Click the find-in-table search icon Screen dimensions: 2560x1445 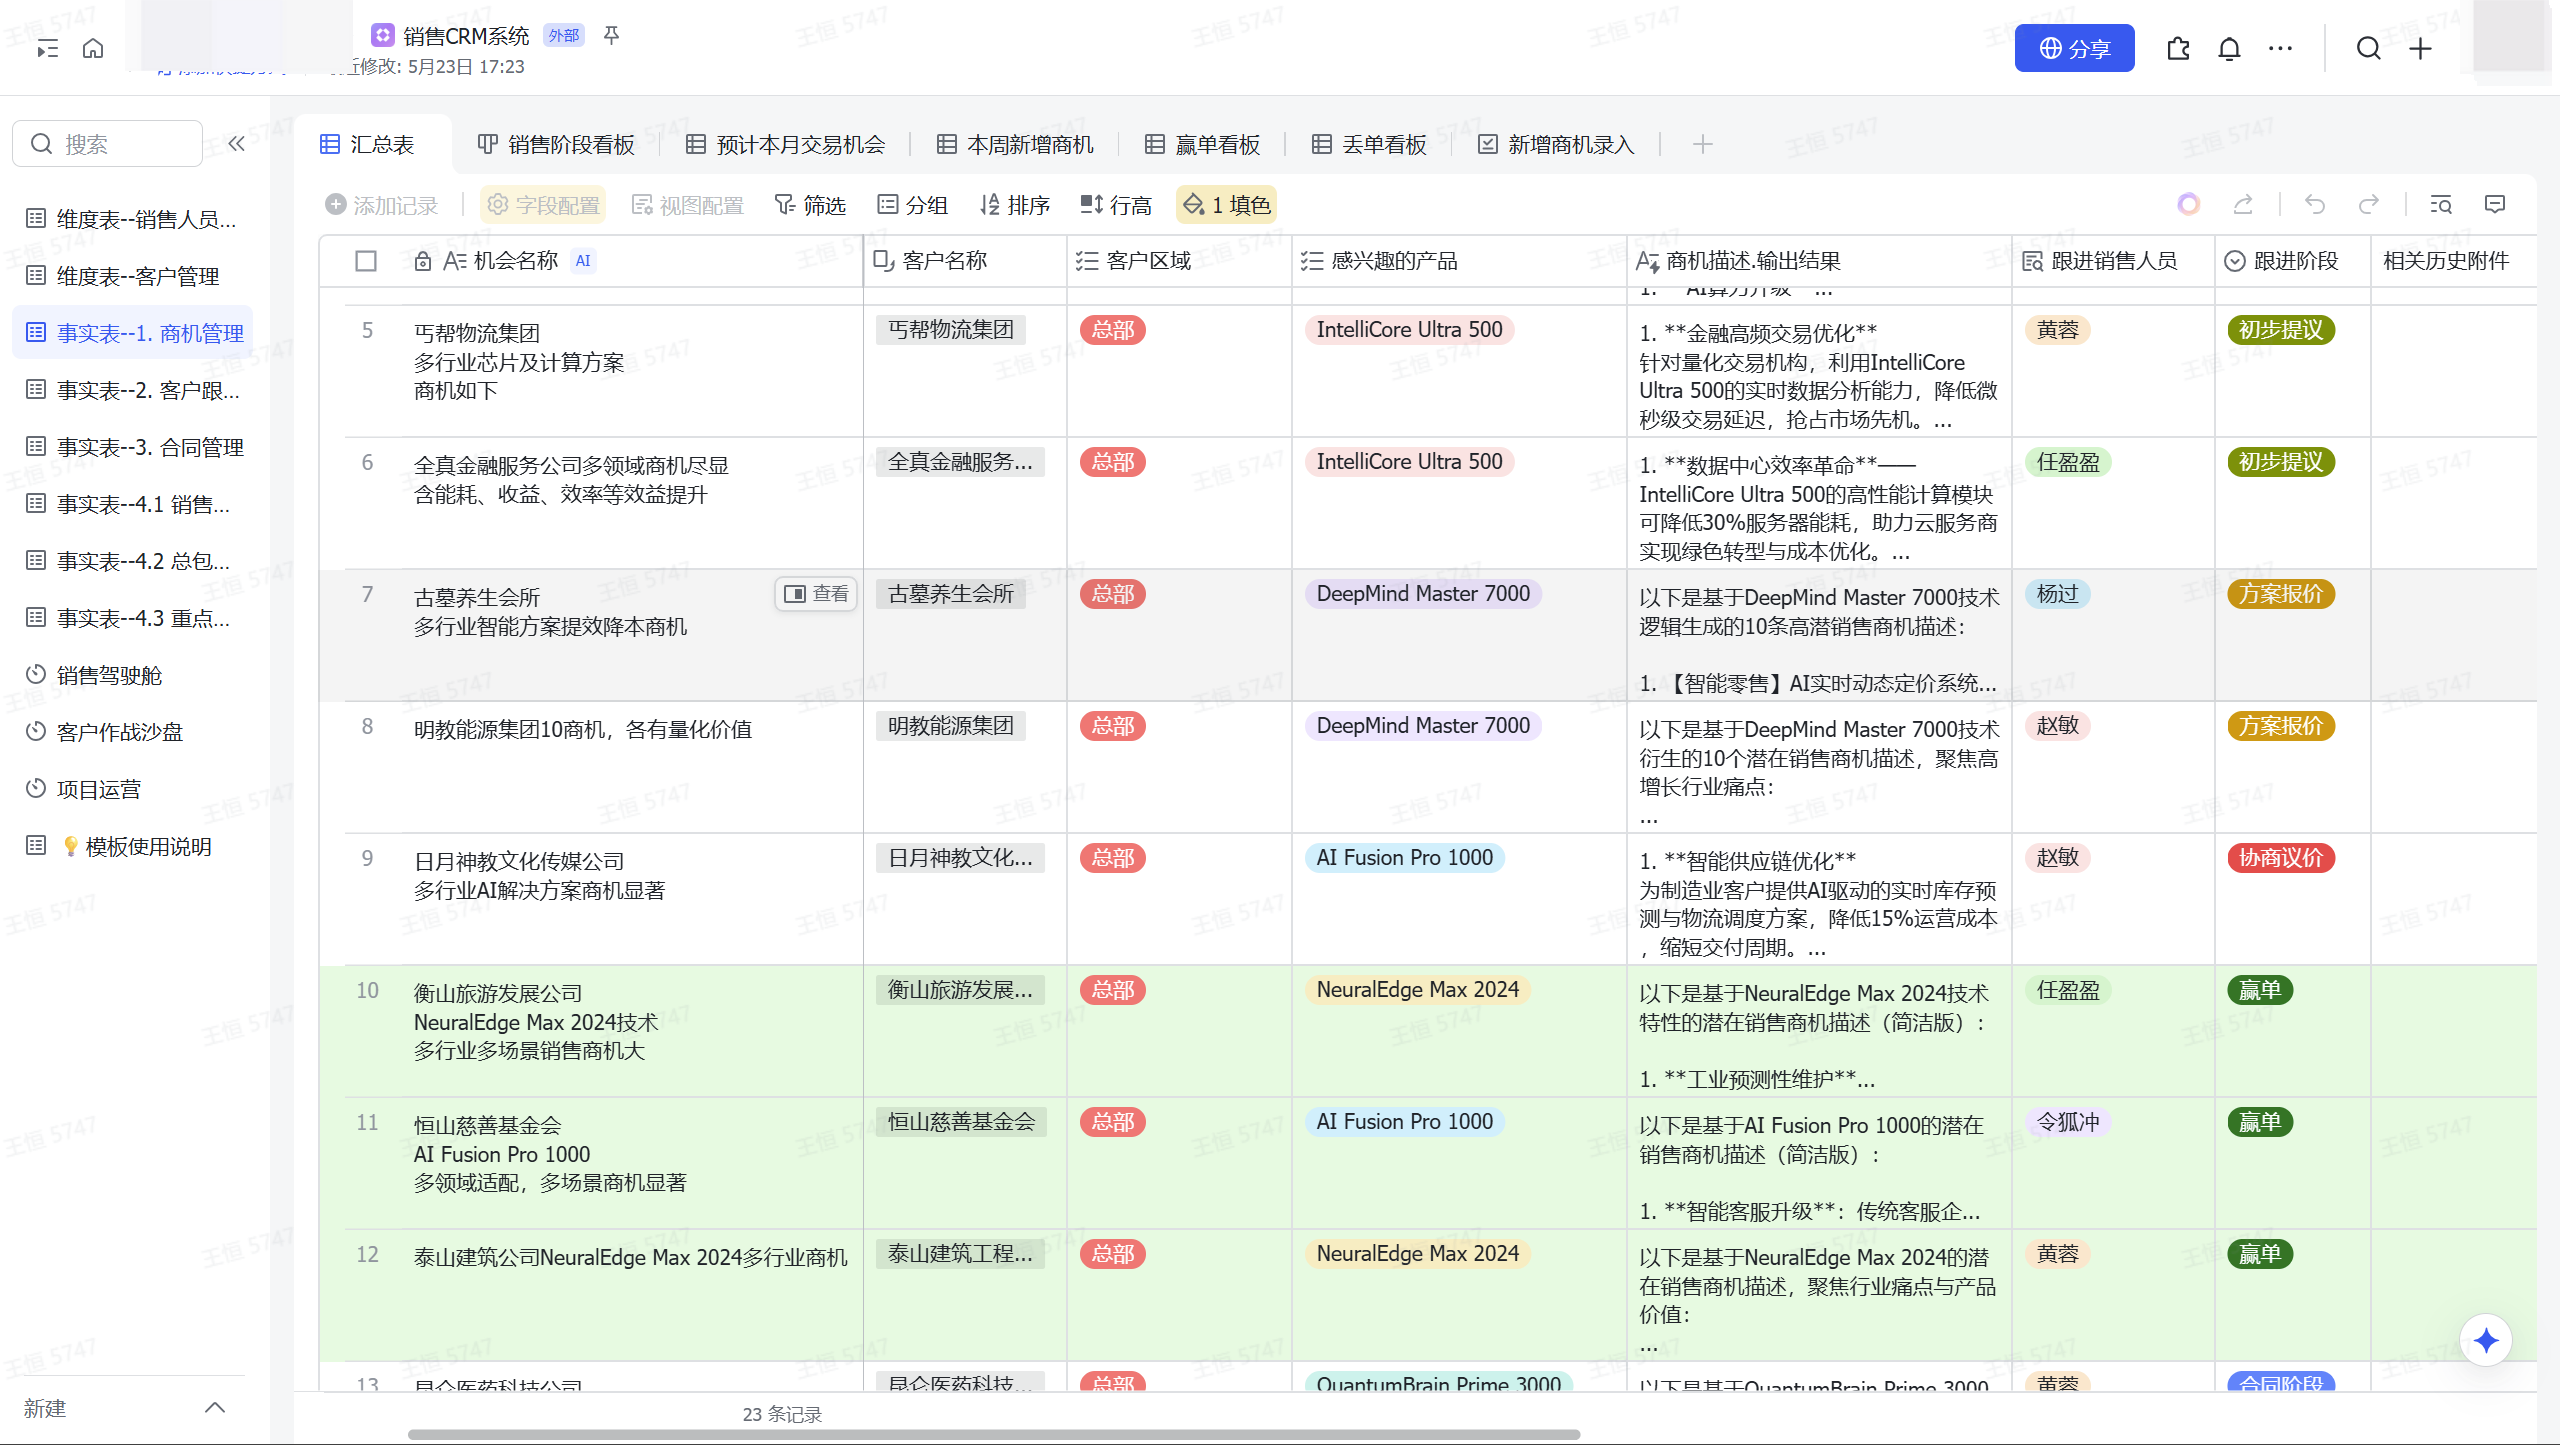[2441, 205]
